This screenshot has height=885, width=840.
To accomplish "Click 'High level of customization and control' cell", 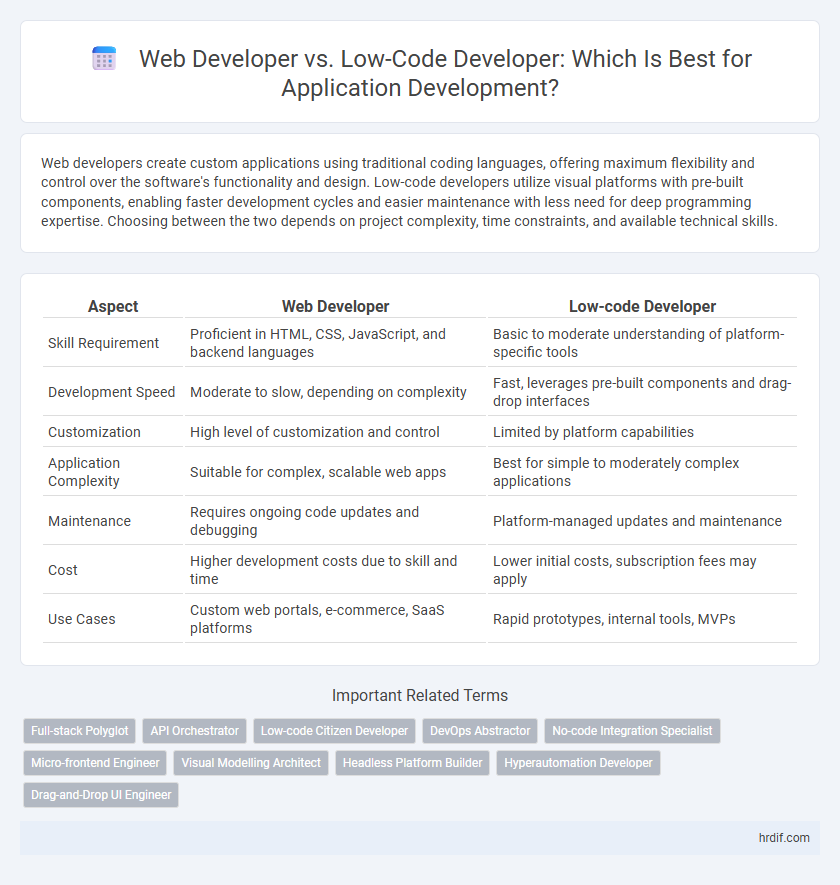I will click(x=335, y=432).
